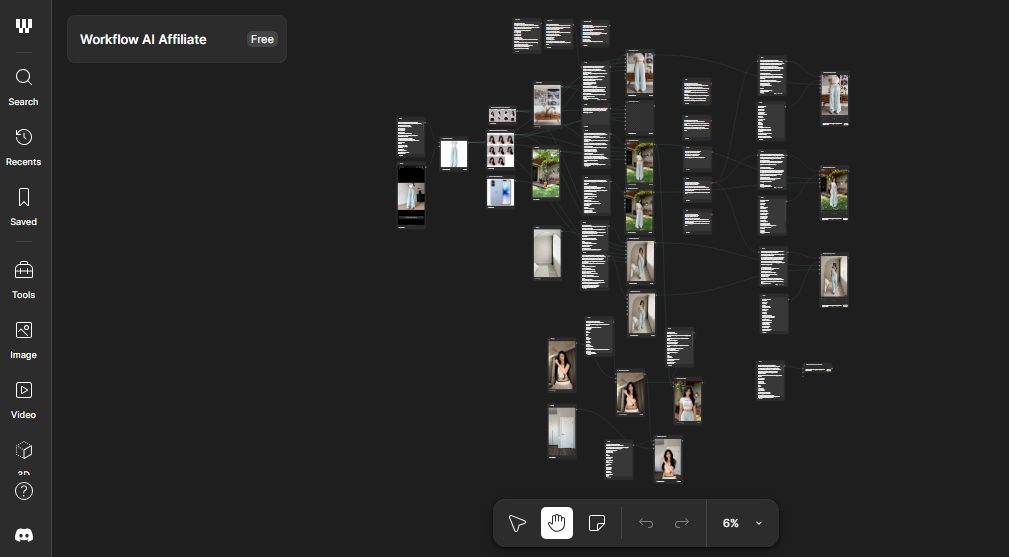
Task: Select the white-background jeans image node
Action: coord(454,154)
